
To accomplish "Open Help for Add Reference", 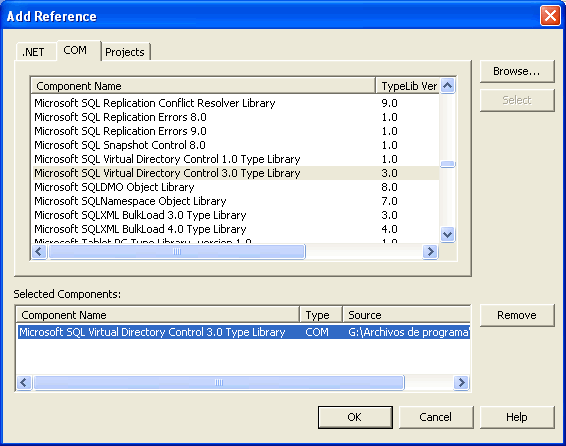I will coord(517,417).
